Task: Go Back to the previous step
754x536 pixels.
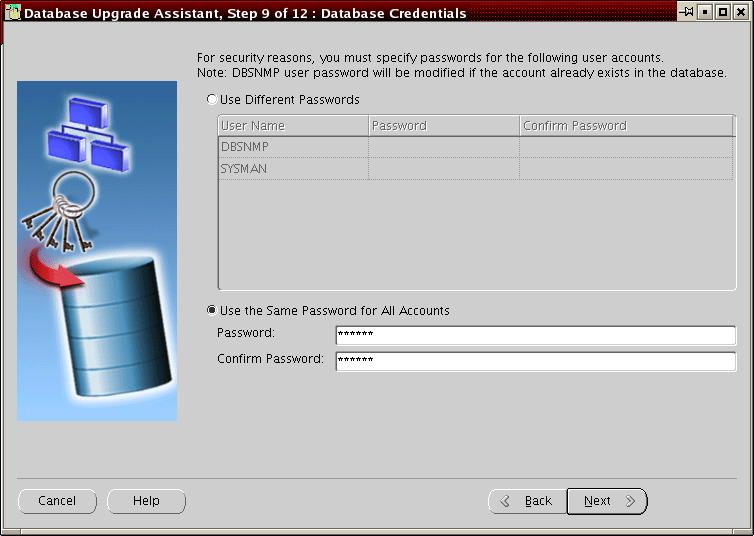Action: 527,501
